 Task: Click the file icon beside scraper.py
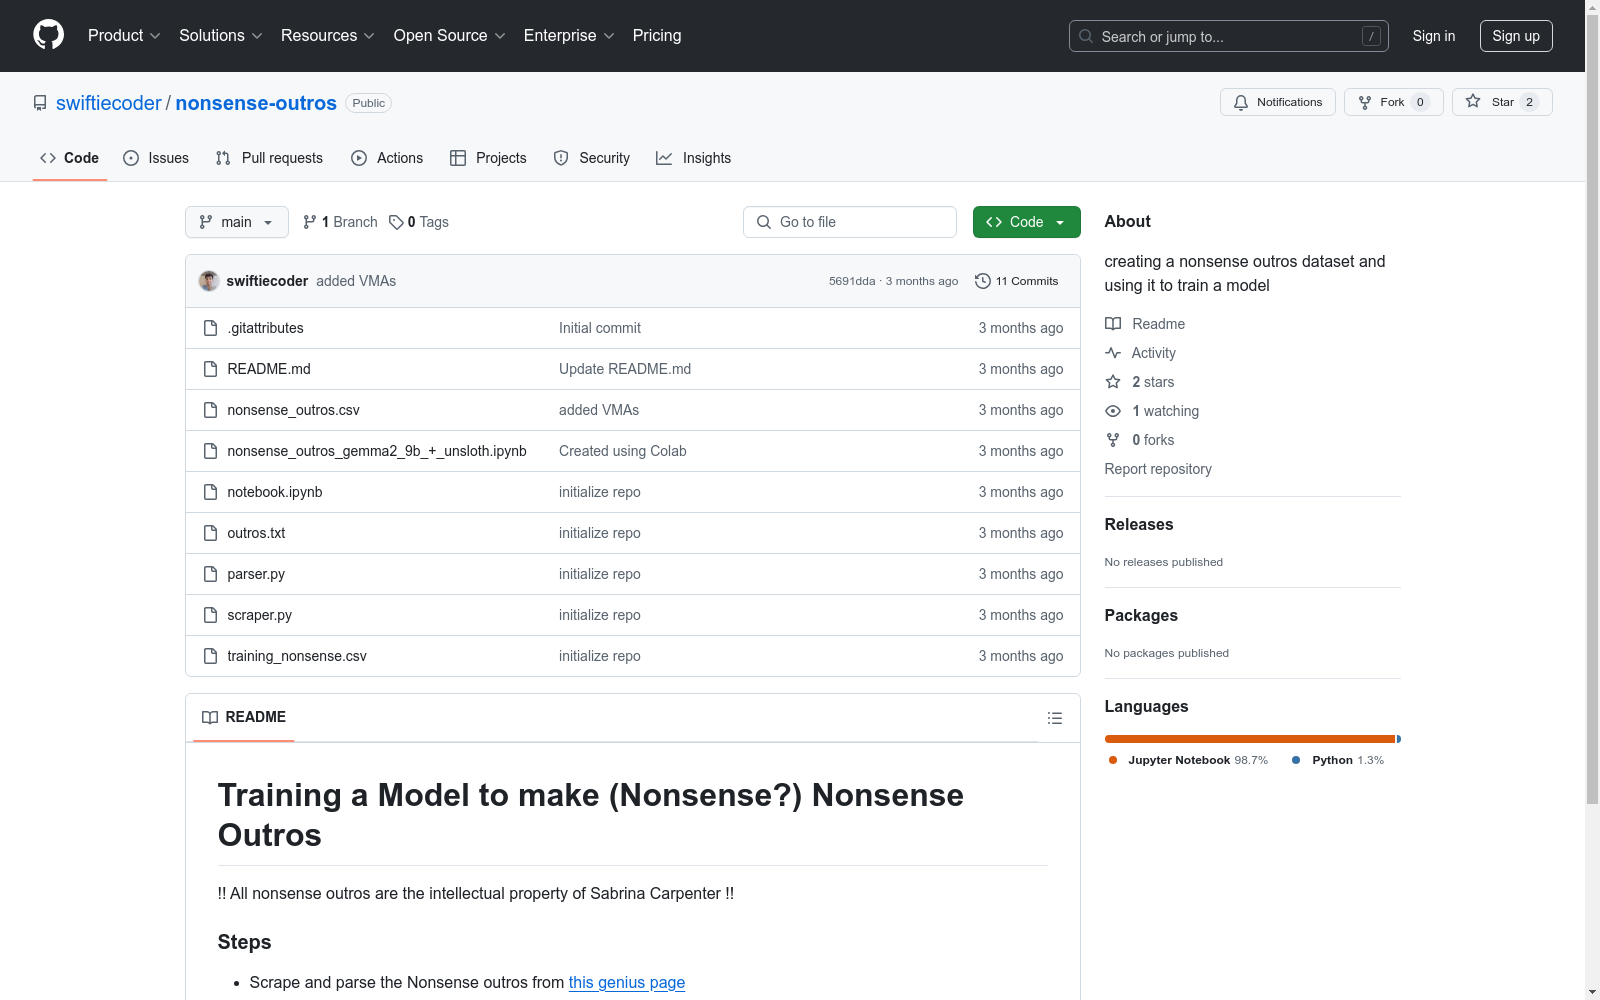coord(210,615)
